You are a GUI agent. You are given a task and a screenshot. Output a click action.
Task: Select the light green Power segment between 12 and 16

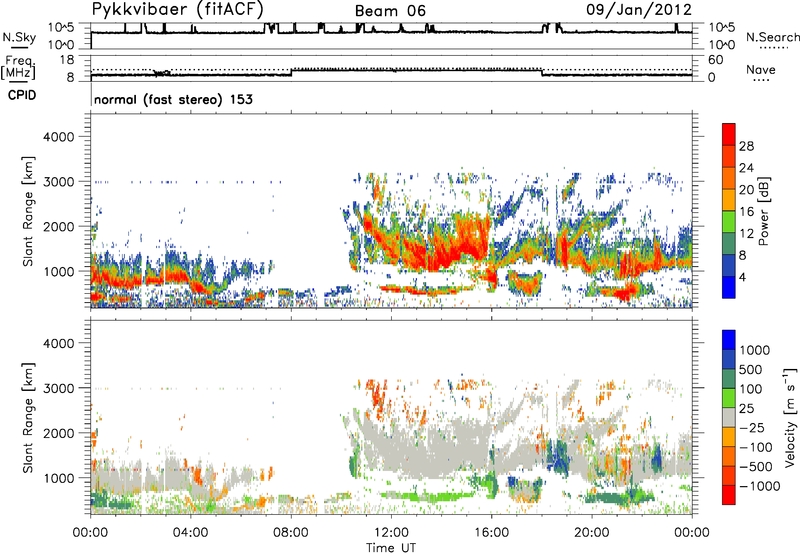pos(729,222)
